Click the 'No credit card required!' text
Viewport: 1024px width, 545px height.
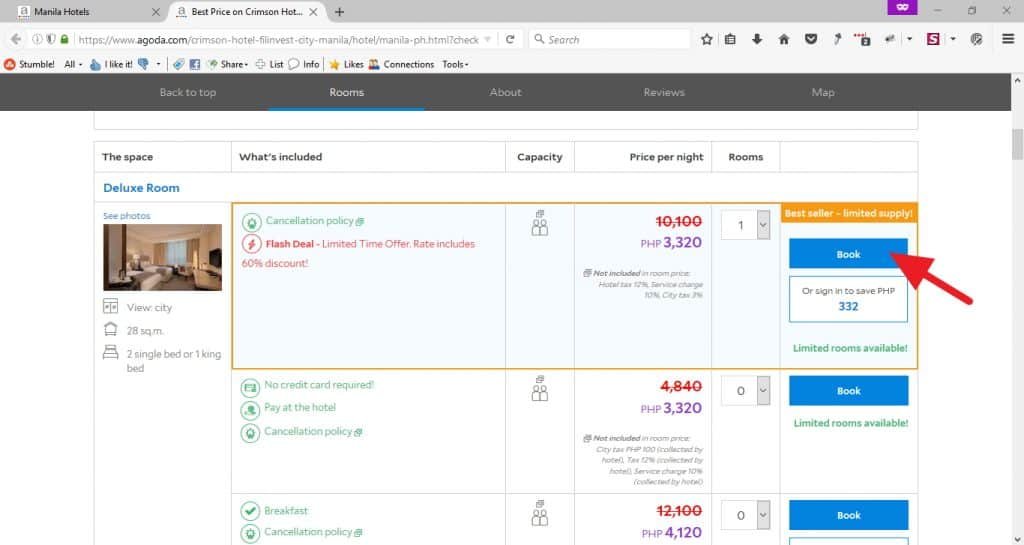[x=319, y=384]
